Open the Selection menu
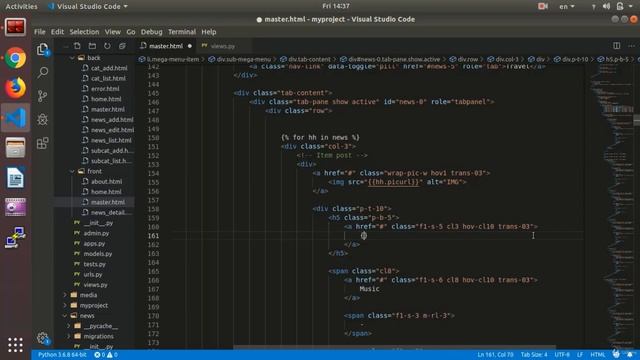This screenshot has width=640, height=360. pos(84,32)
